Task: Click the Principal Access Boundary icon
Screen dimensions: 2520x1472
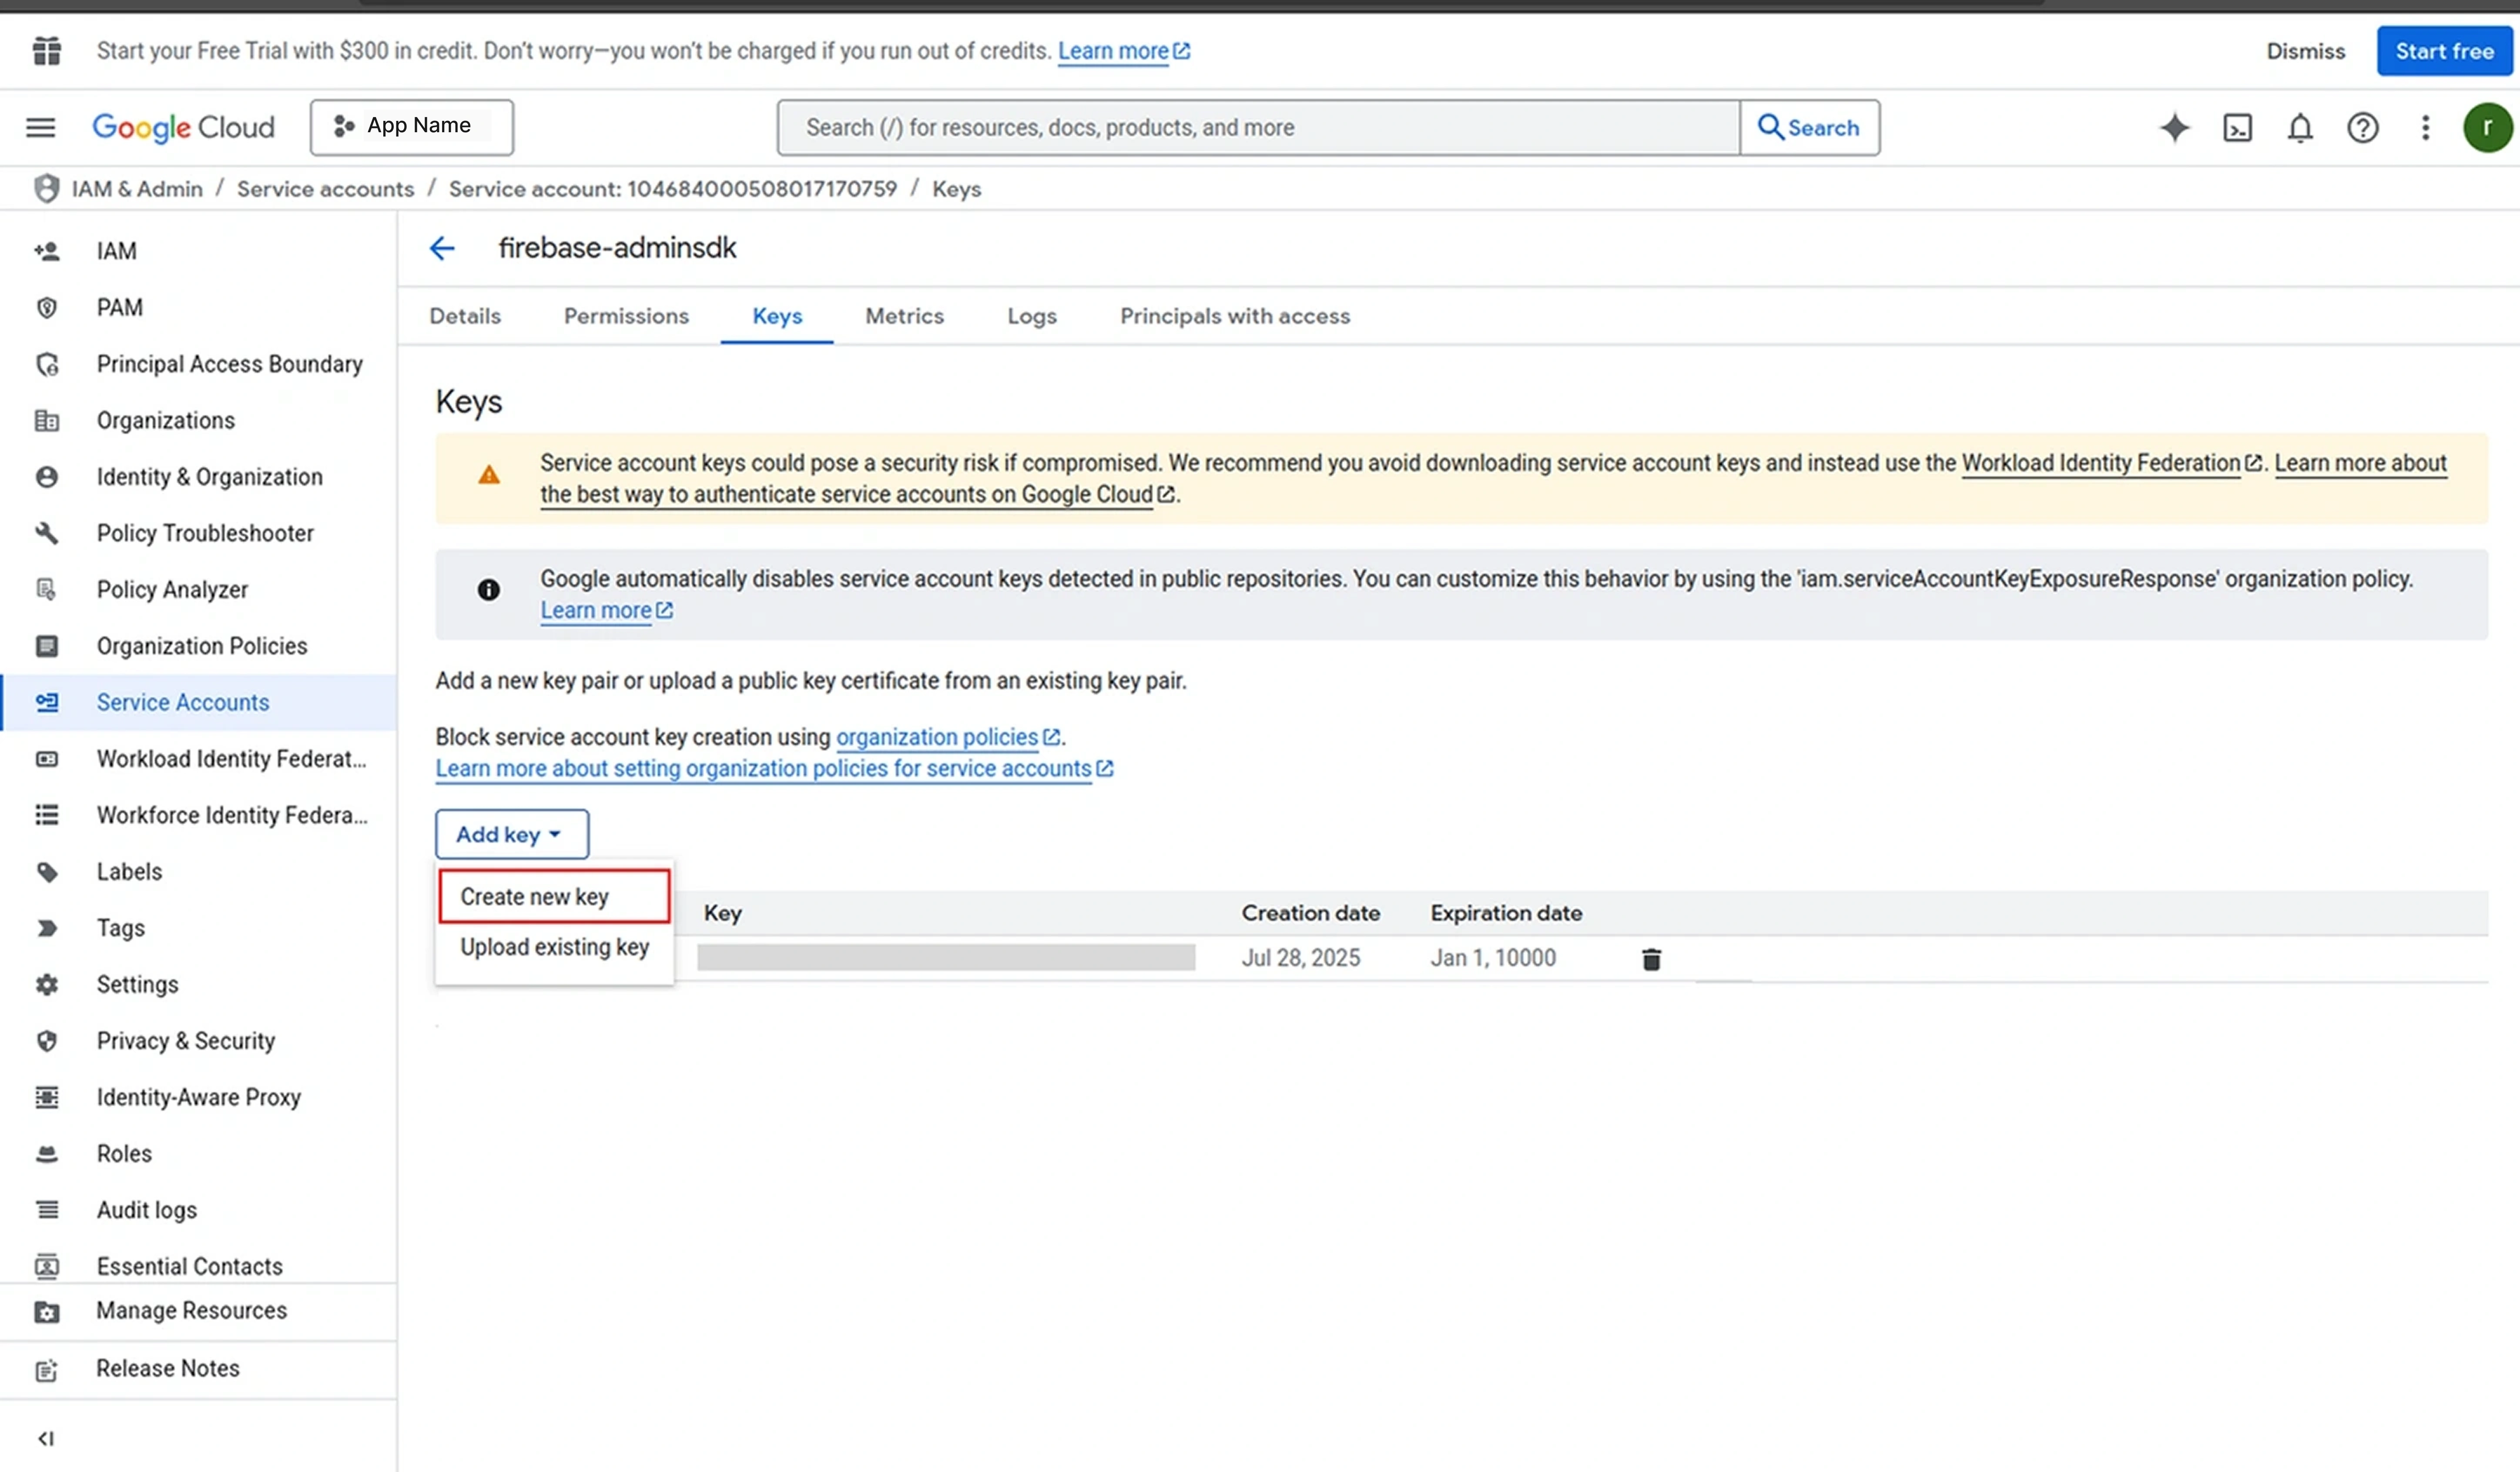Action: (47, 364)
